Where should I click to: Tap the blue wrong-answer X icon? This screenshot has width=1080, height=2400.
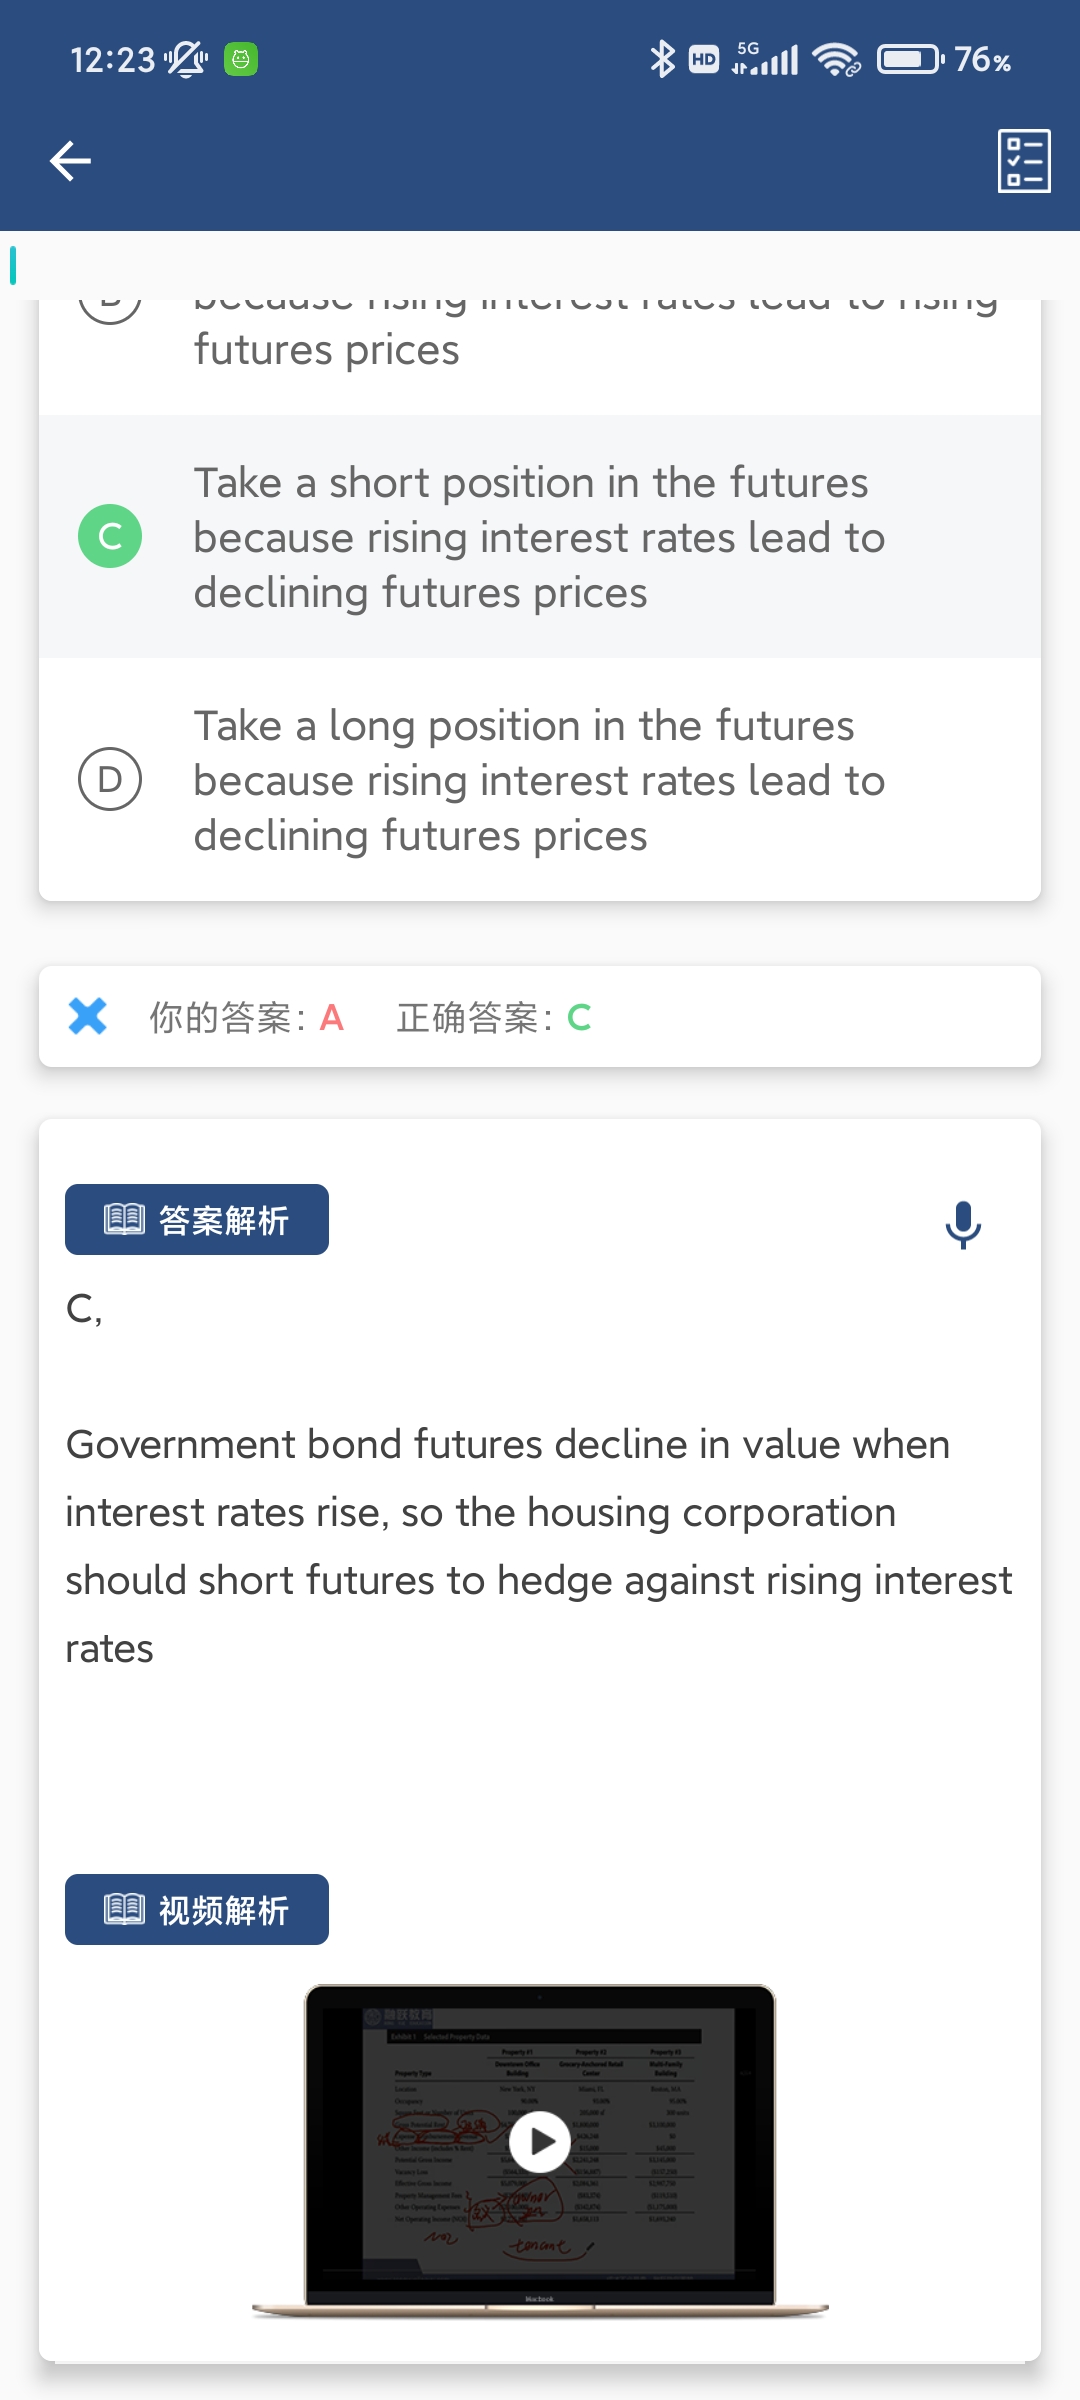click(88, 1016)
